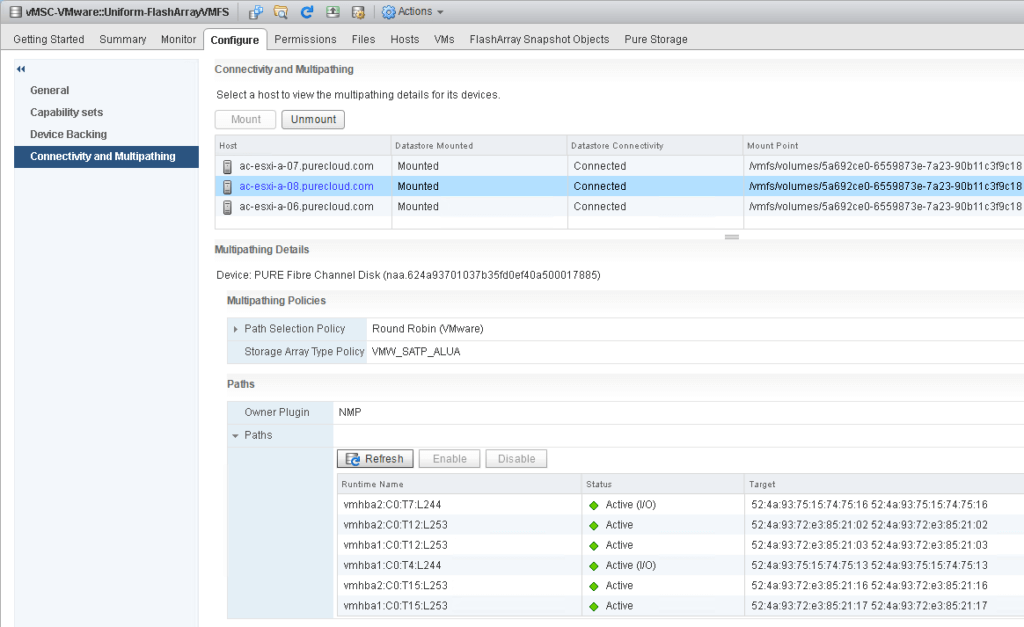Select General in the sidebar
The image size is (1024, 627).
click(50, 90)
